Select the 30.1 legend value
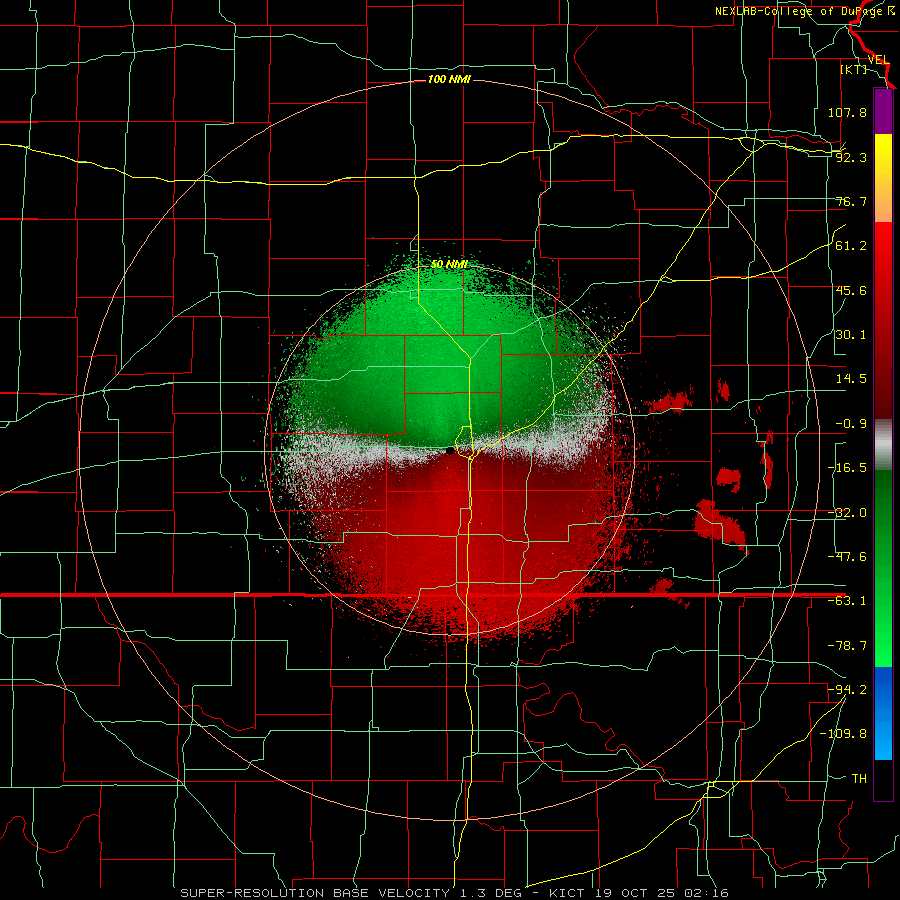This screenshot has height=900, width=900. (851, 335)
